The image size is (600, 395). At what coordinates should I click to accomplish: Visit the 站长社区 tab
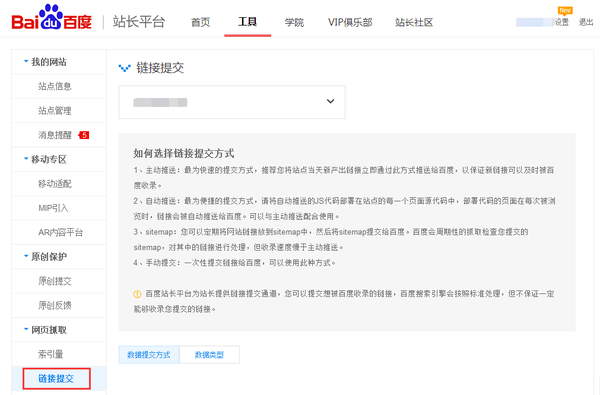414,22
